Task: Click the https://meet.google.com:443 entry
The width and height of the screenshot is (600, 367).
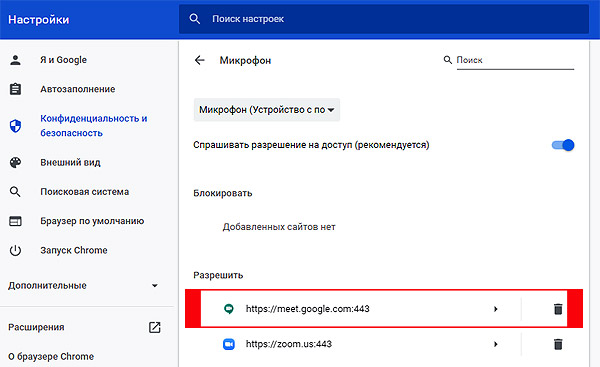Action: pos(308,309)
